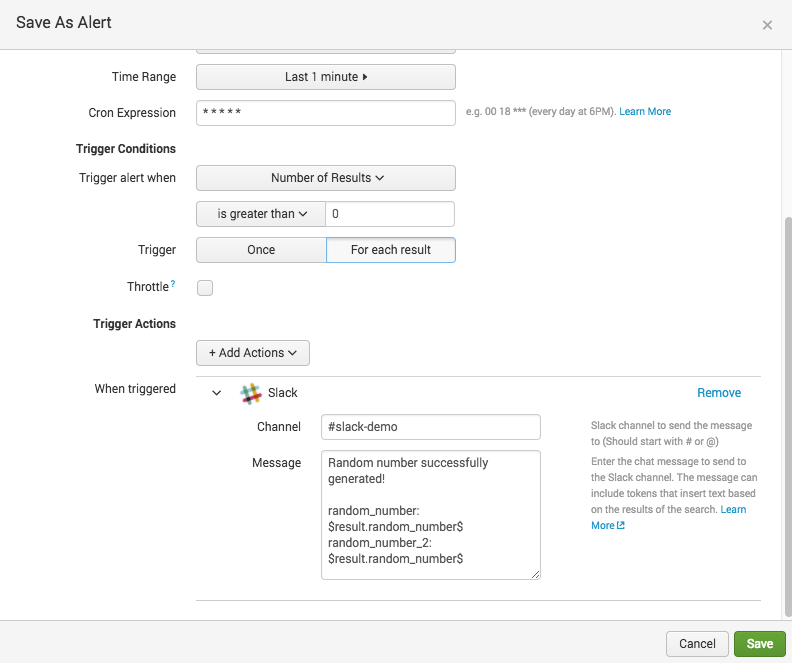Change the 'is greater than' comparator

[261, 214]
